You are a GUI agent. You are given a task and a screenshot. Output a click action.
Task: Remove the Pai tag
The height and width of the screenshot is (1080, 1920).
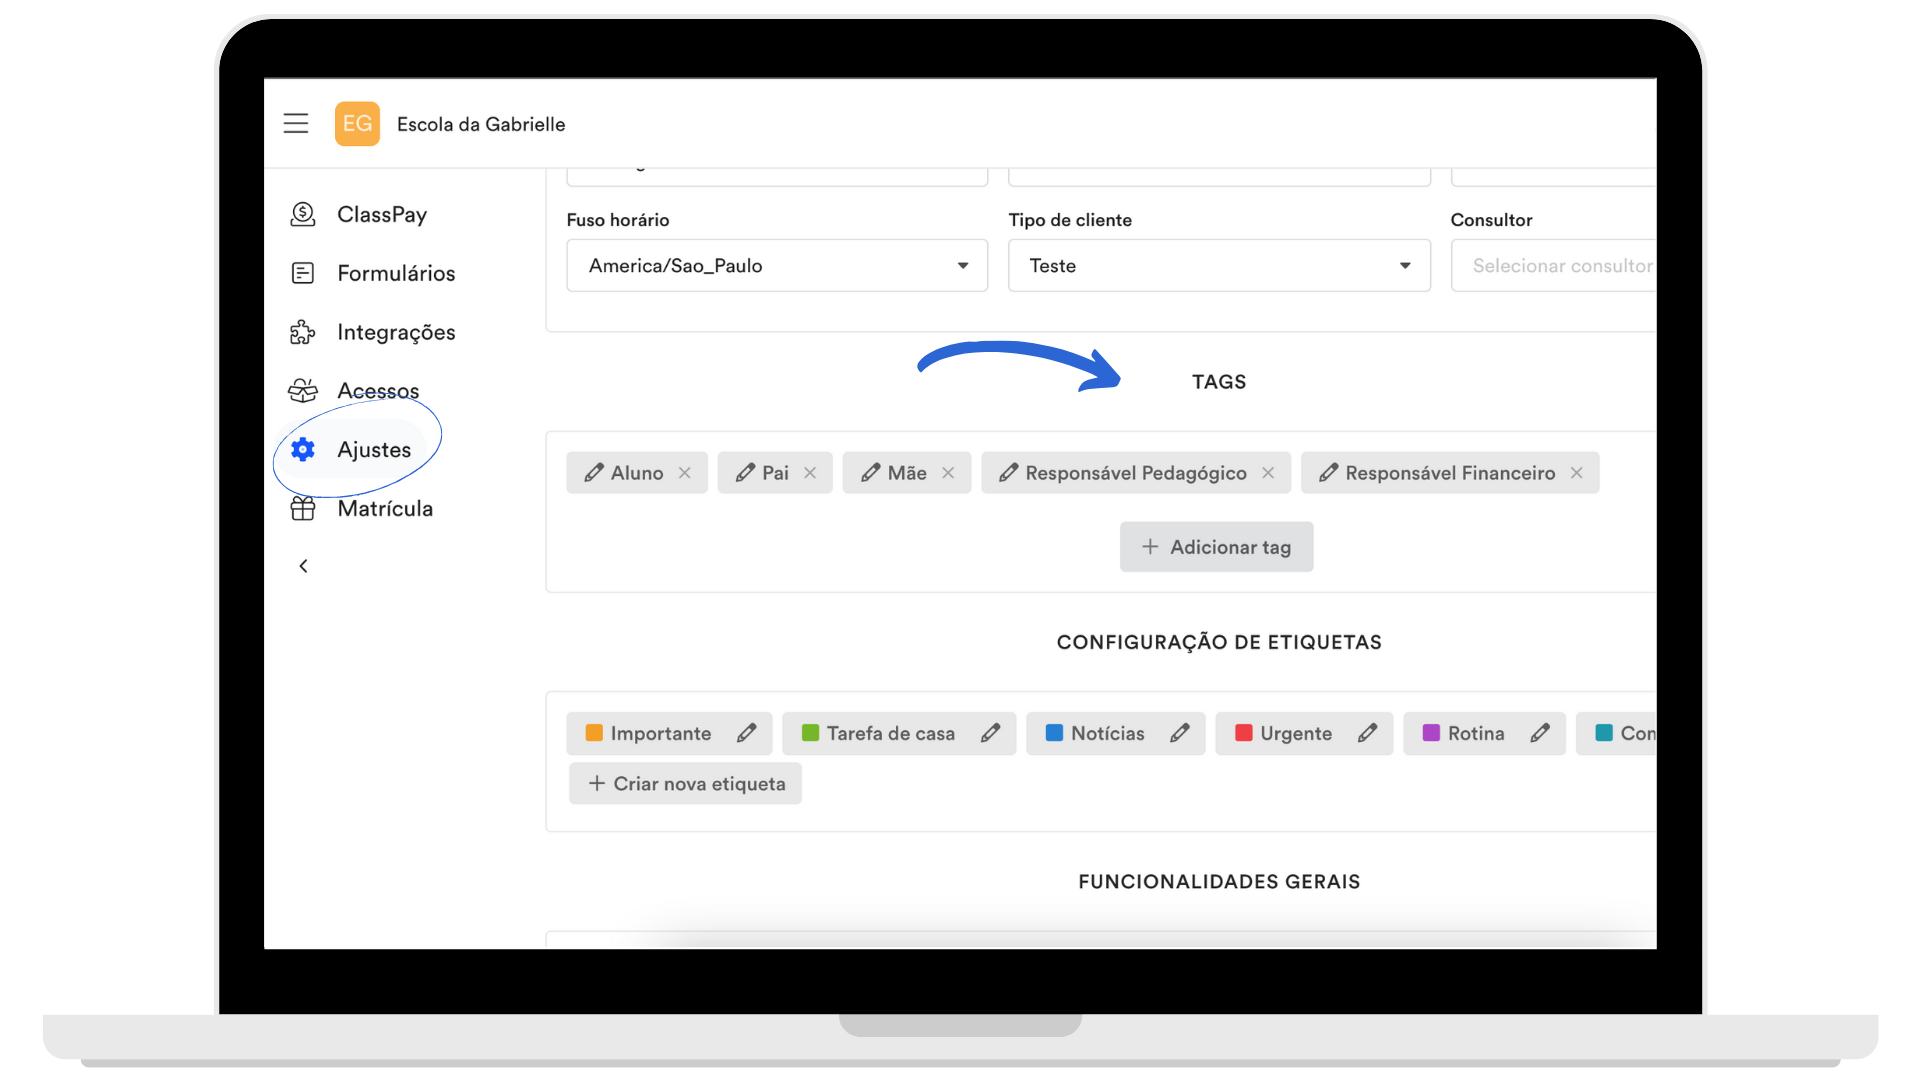810,473
